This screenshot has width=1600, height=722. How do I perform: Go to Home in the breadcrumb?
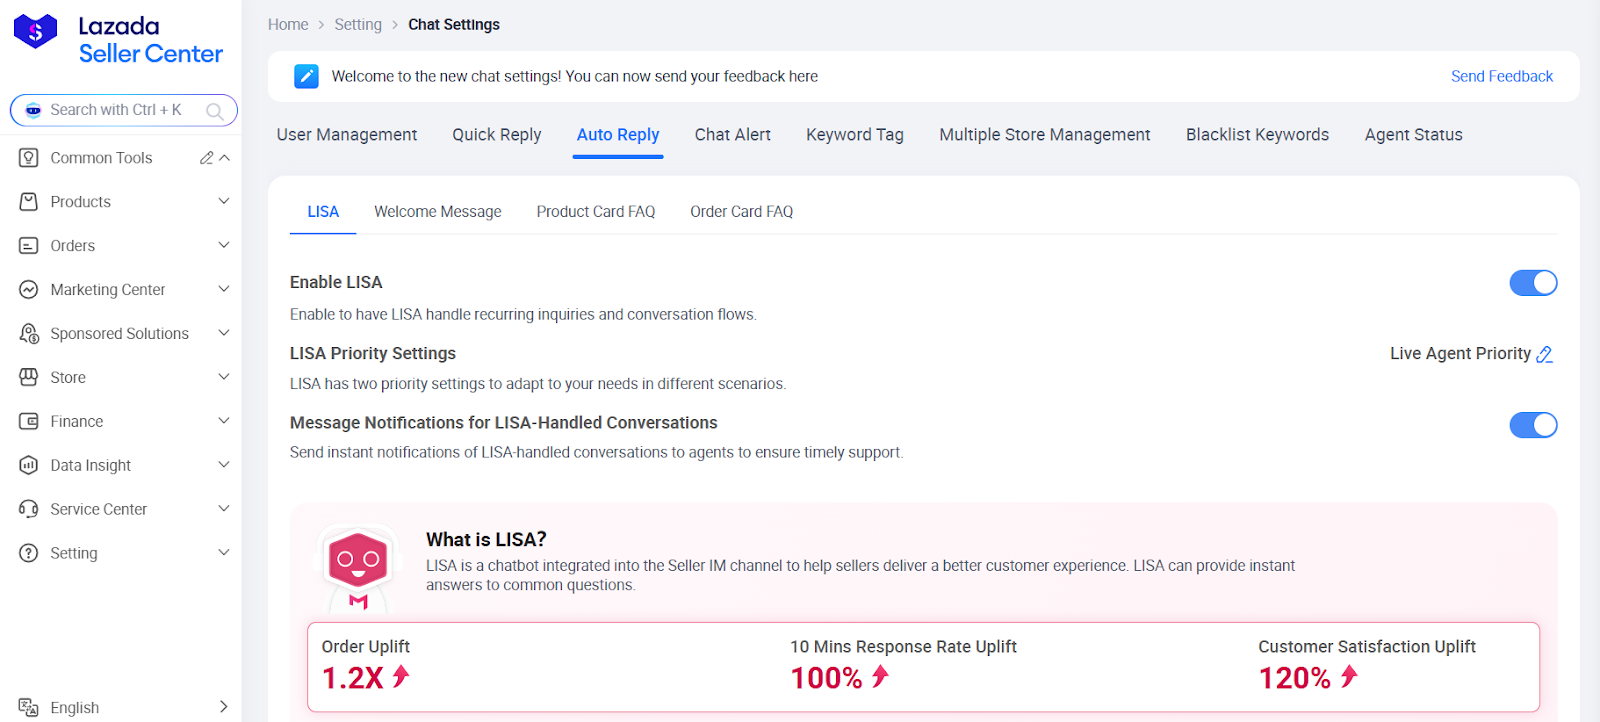(288, 25)
